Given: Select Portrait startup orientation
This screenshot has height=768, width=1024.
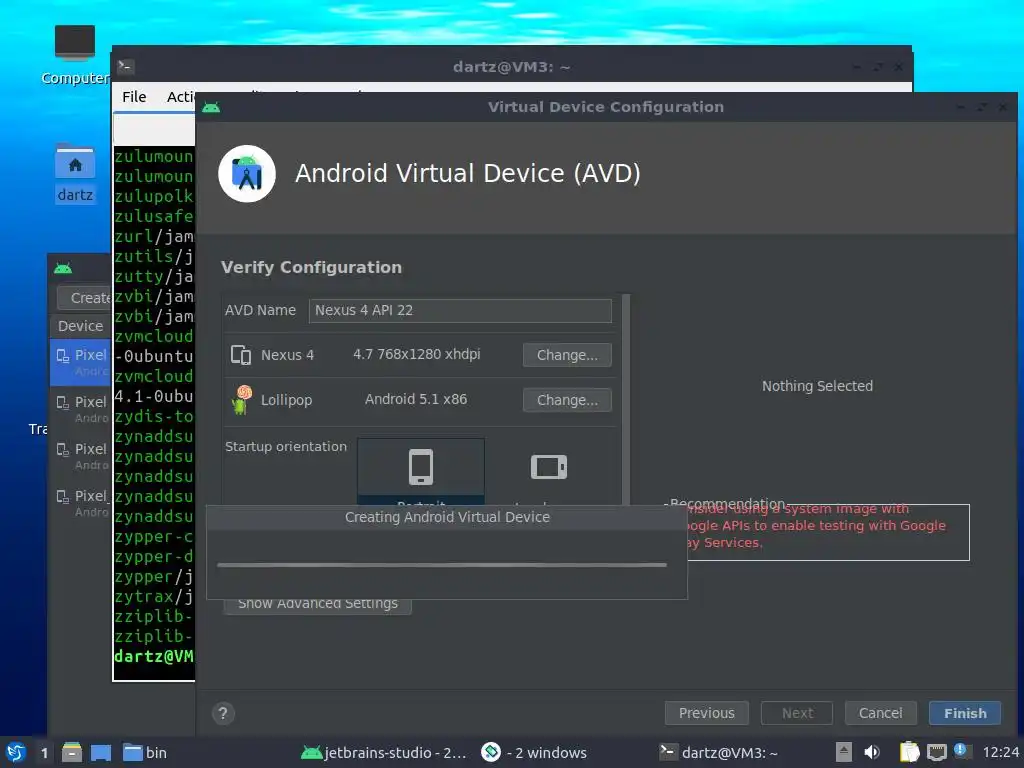Looking at the screenshot, I should click(x=421, y=472).
